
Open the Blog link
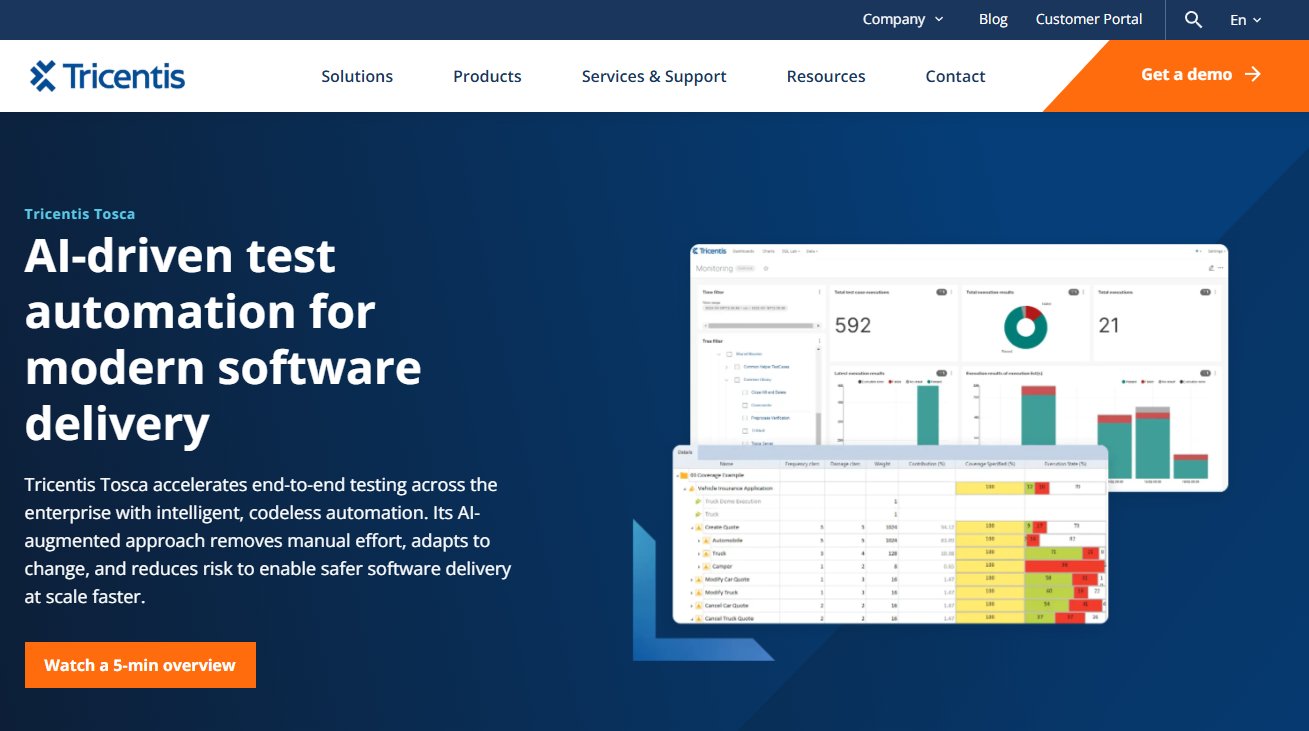(x=993, y=19)
